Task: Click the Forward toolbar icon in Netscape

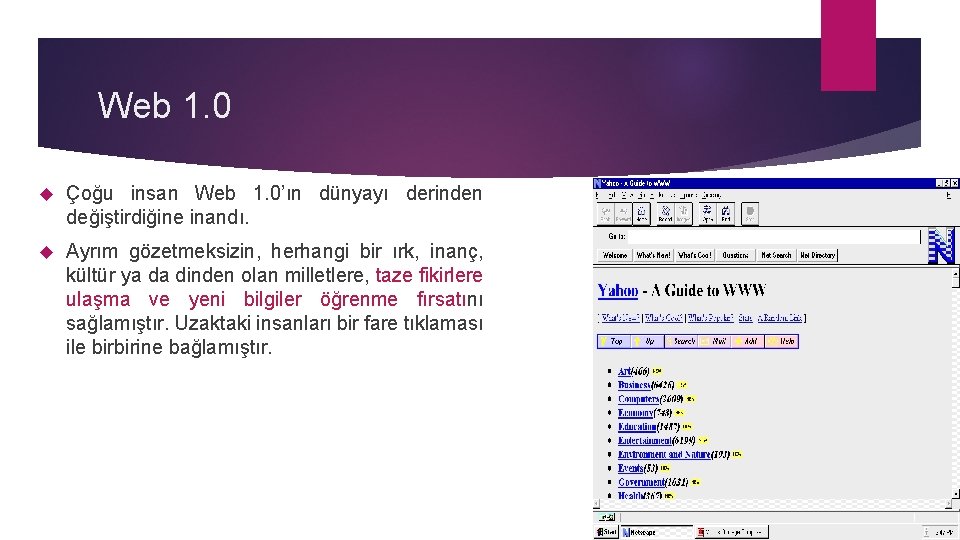Action: 623,214
